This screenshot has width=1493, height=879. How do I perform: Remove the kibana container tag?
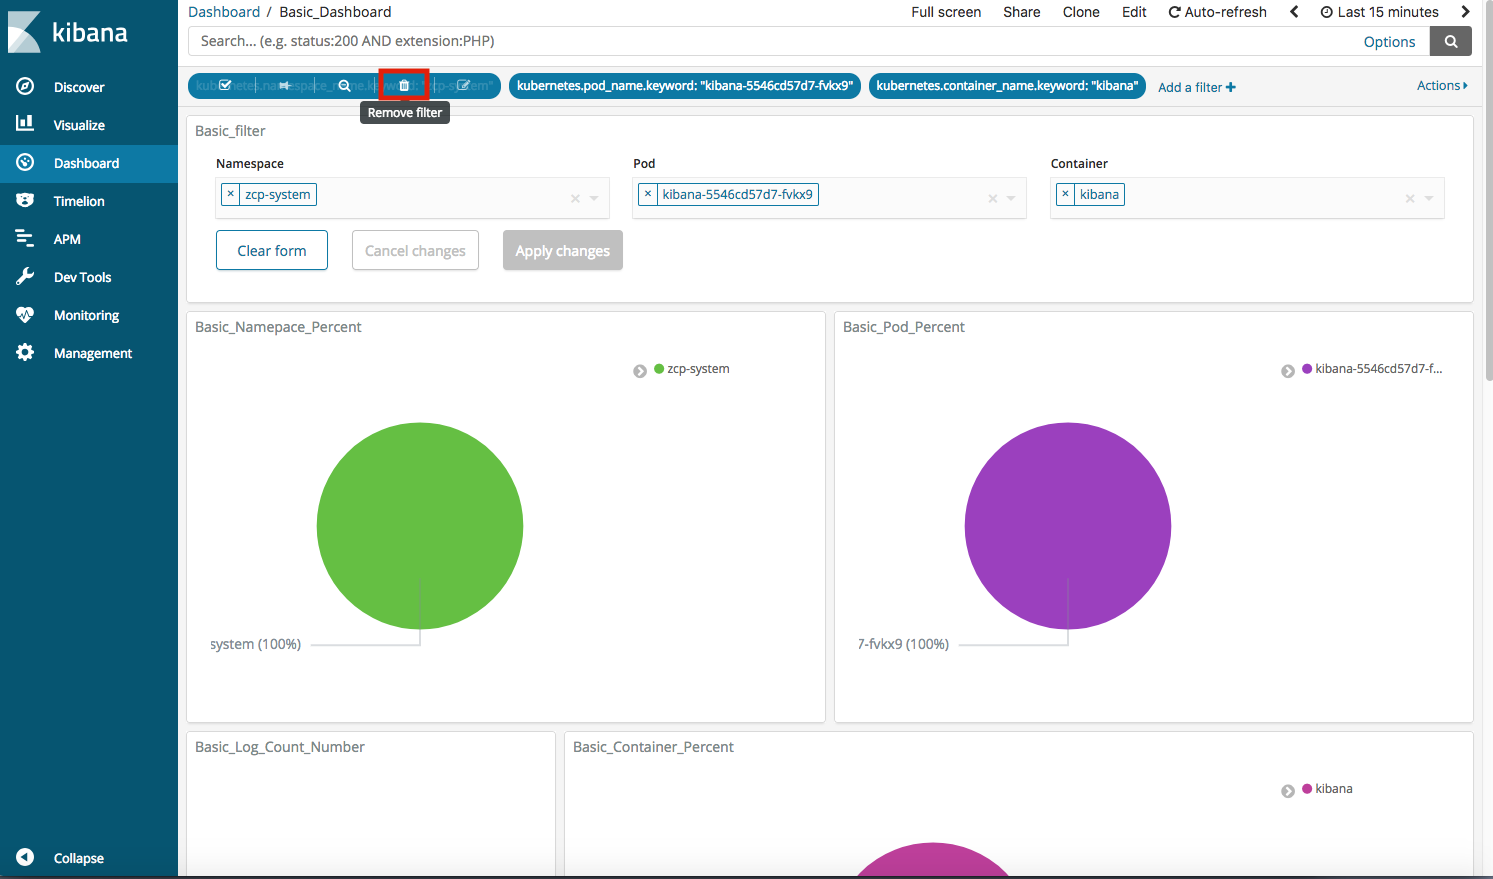(x=1065, y=194)
